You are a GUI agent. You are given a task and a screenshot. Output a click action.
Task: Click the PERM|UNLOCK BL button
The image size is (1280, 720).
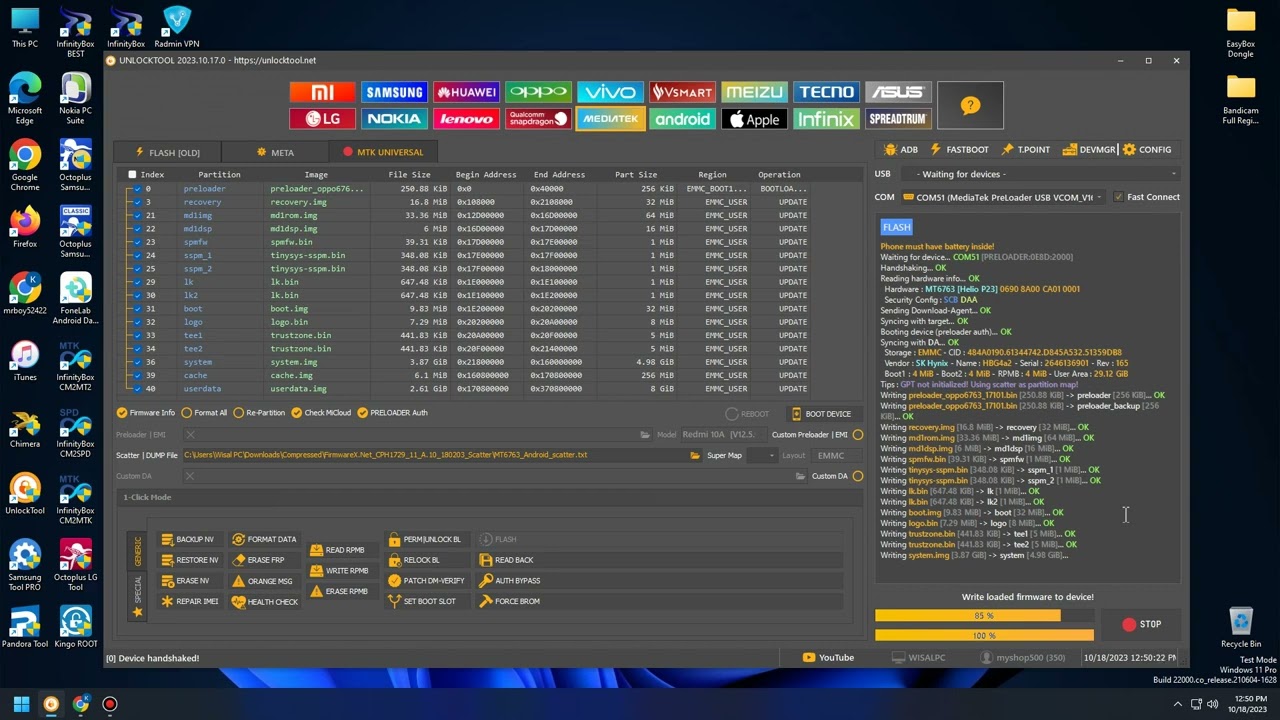[x=425, y=540]
